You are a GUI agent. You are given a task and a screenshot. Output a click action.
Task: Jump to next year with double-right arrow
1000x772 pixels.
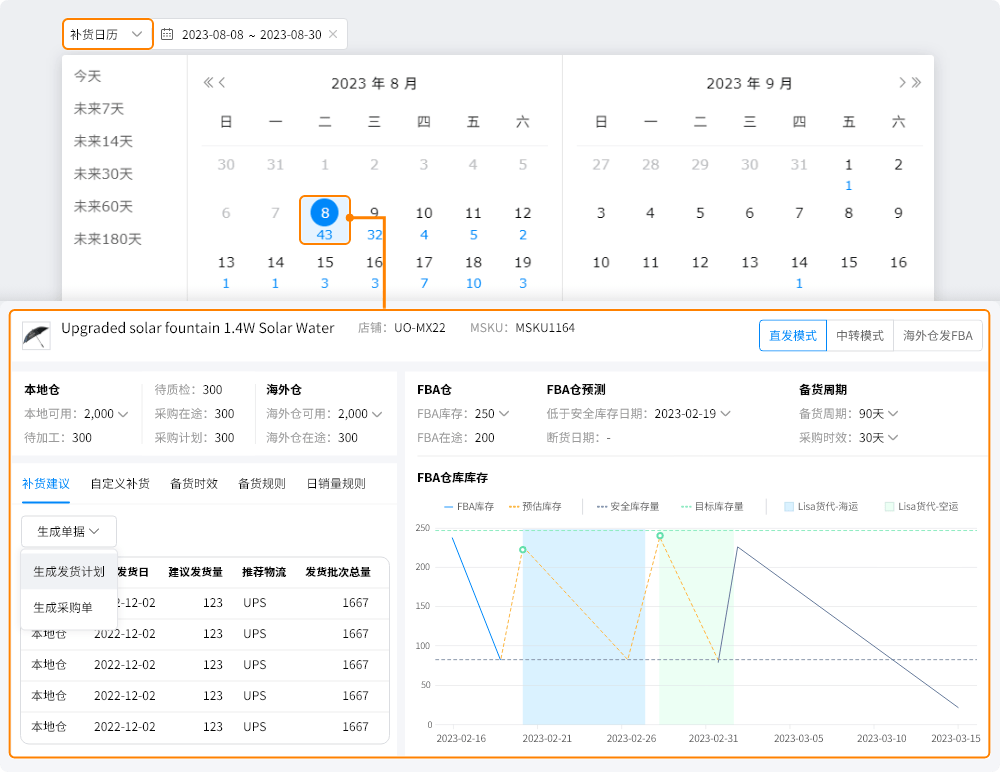[x=916, y=82]
